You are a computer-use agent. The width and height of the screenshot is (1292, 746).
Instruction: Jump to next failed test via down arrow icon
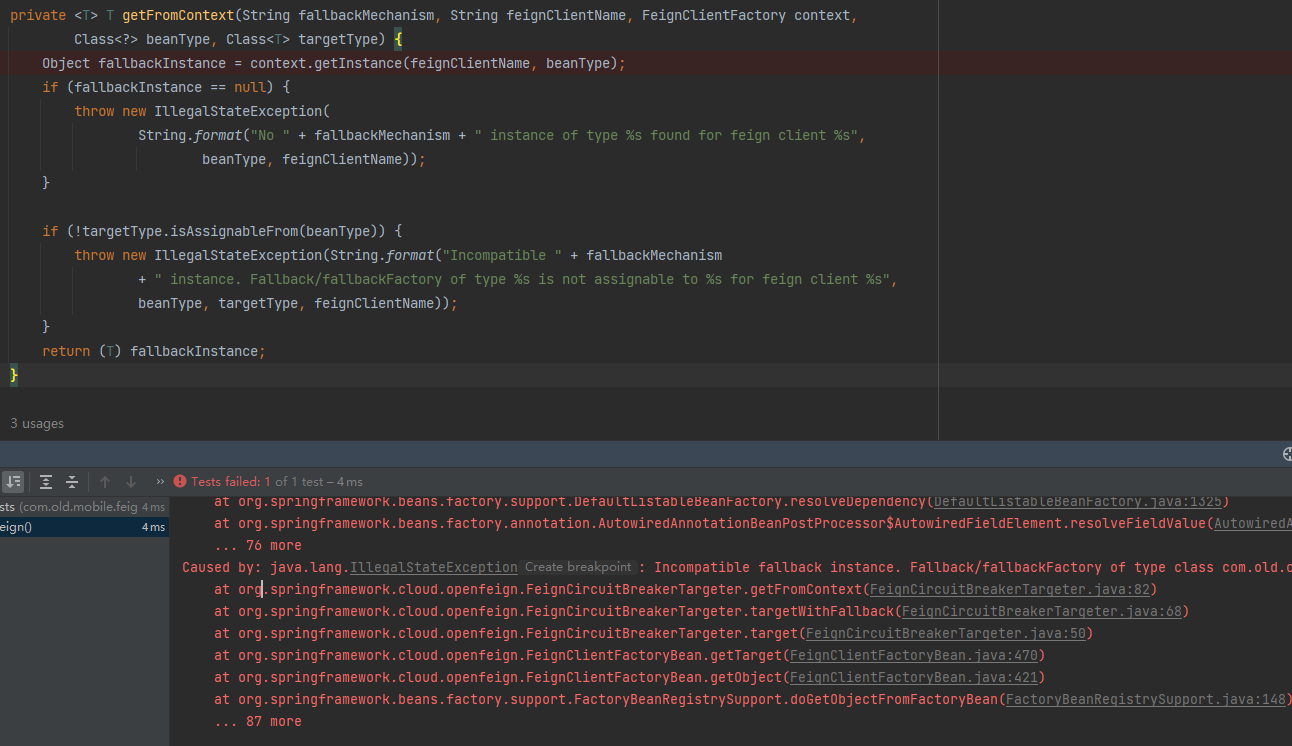pyautogui.click(x=131, y=482)
